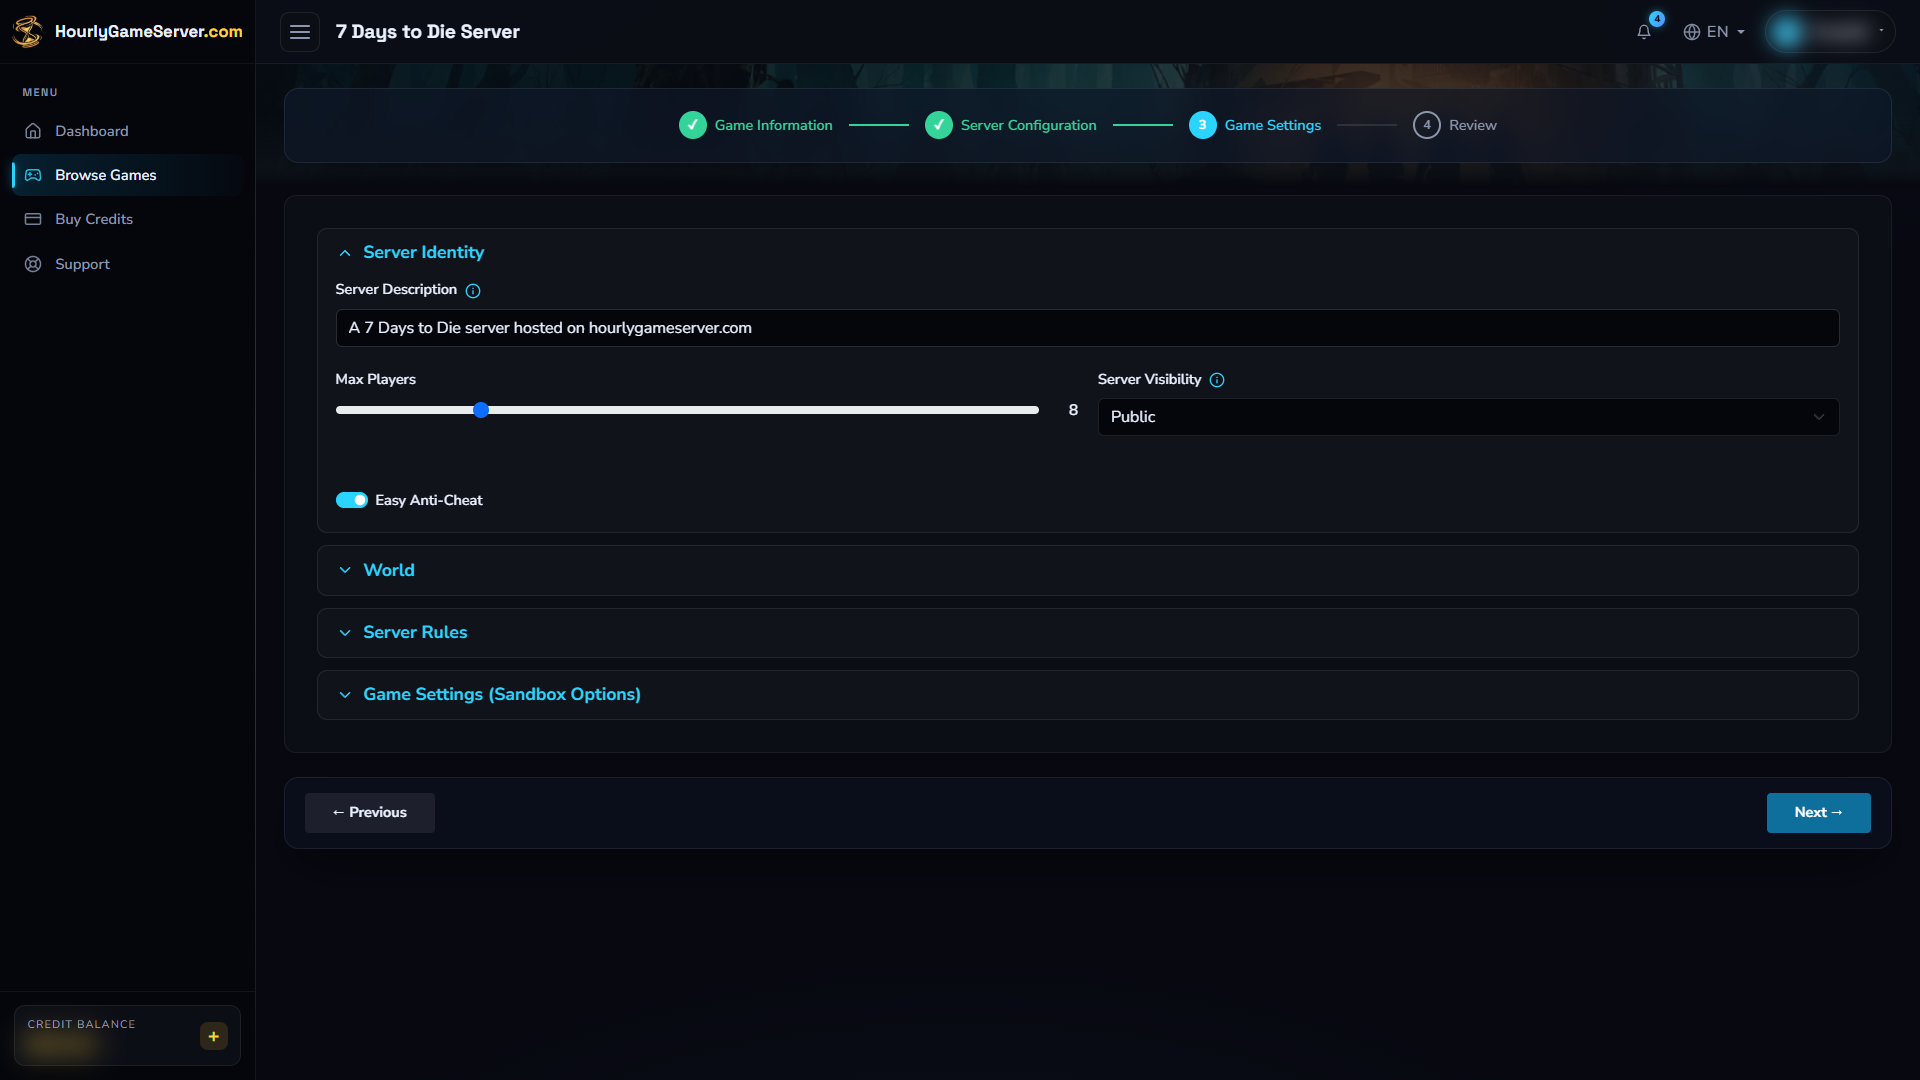
Task: Expand Game Settings (Sandbox Options) section
Action: 1088,695
